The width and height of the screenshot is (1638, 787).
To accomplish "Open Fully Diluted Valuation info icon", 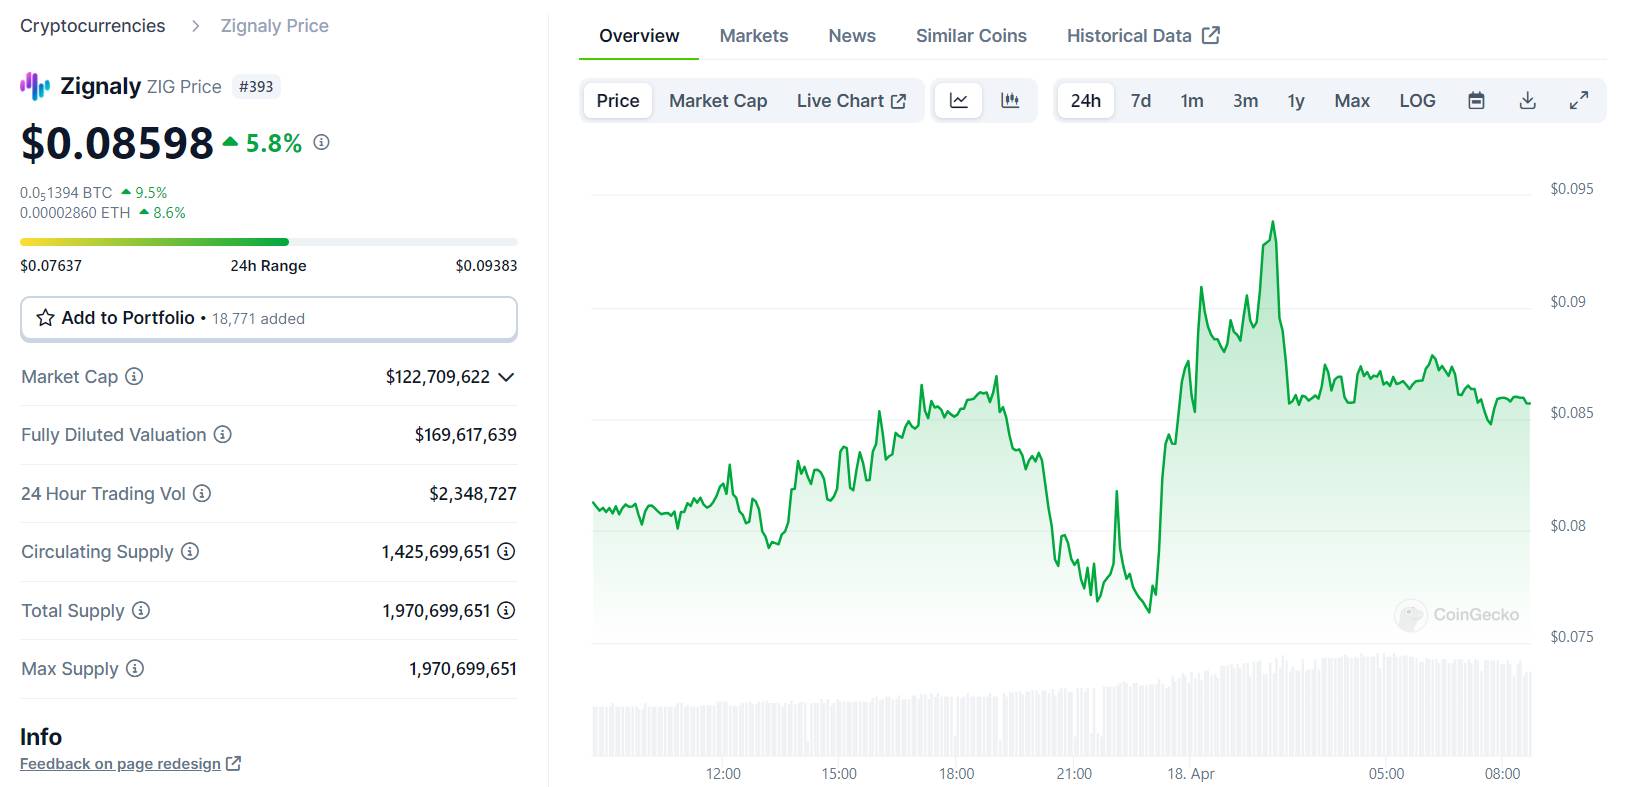I will tap(223, 434).
